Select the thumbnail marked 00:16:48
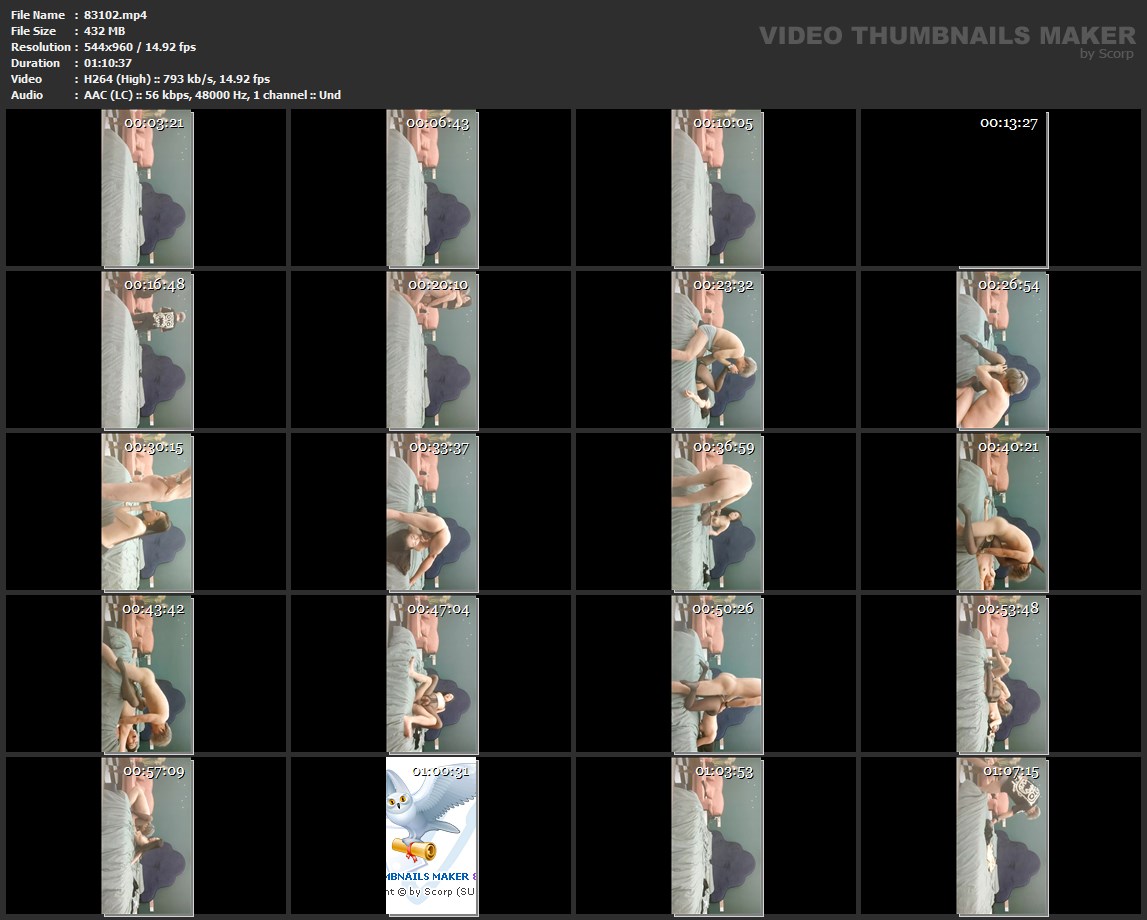 [147, 349]
